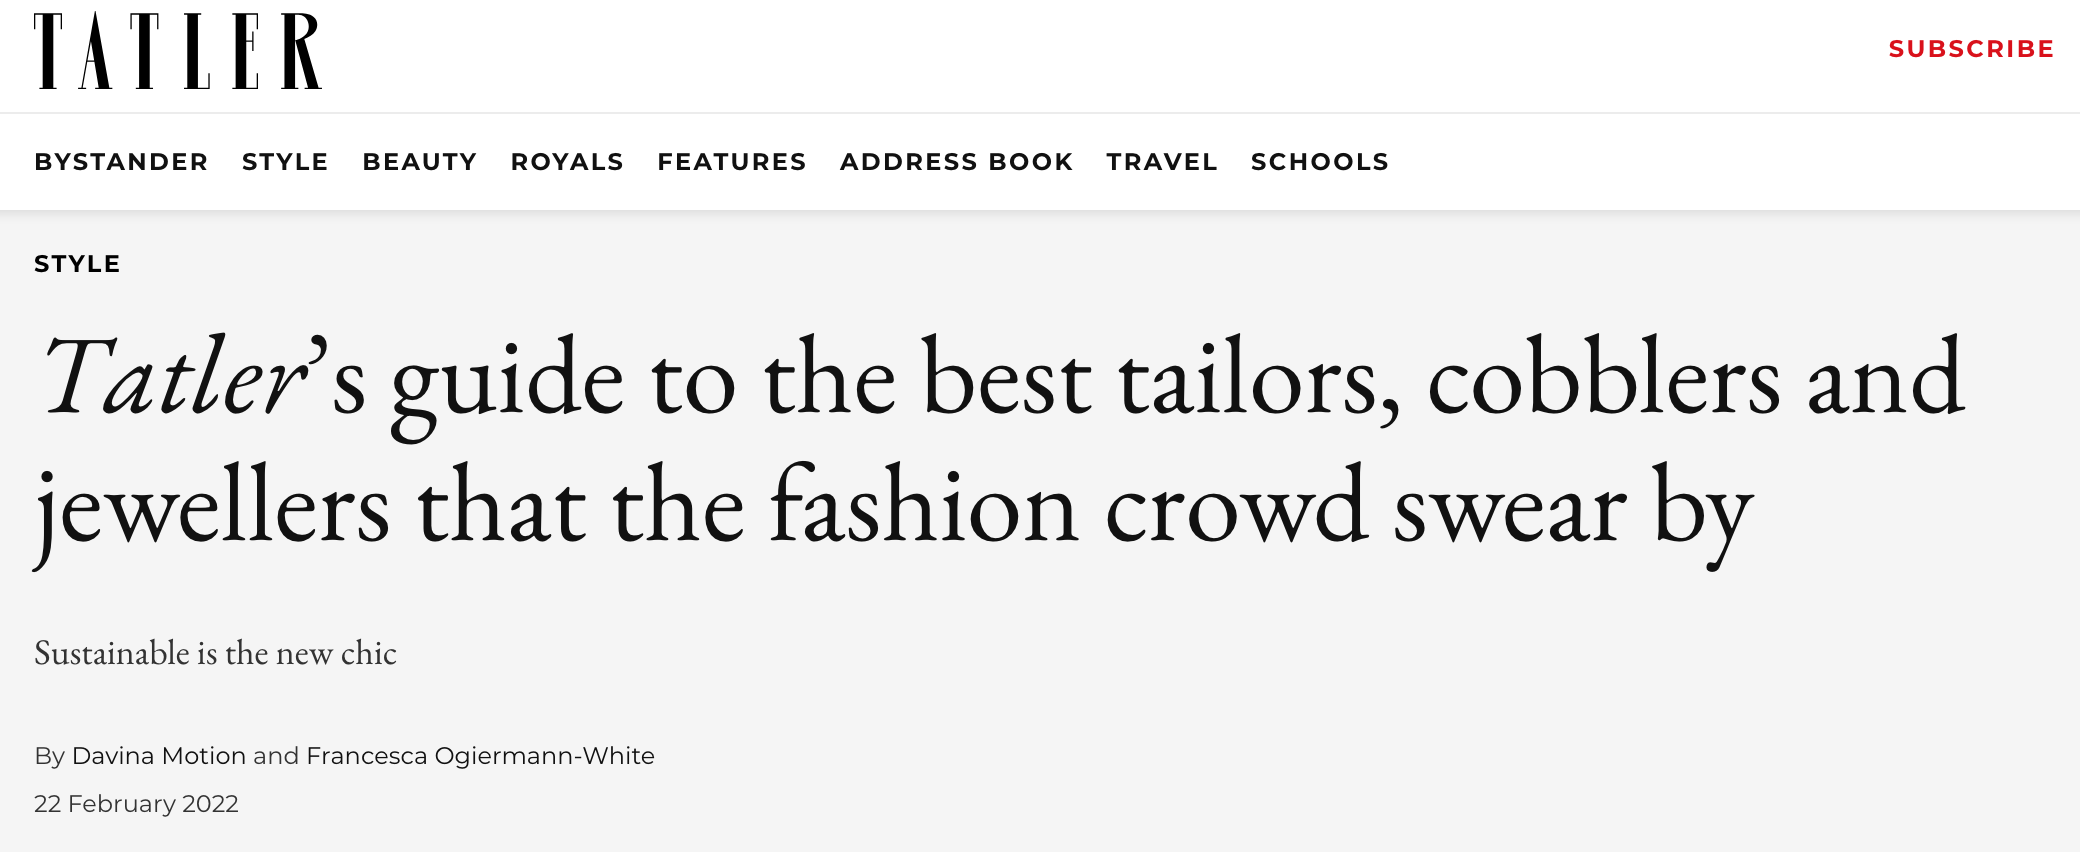The width and height of the screenshot is (2080, 852).
Task: Open the Features section
Action: [732, 162]
